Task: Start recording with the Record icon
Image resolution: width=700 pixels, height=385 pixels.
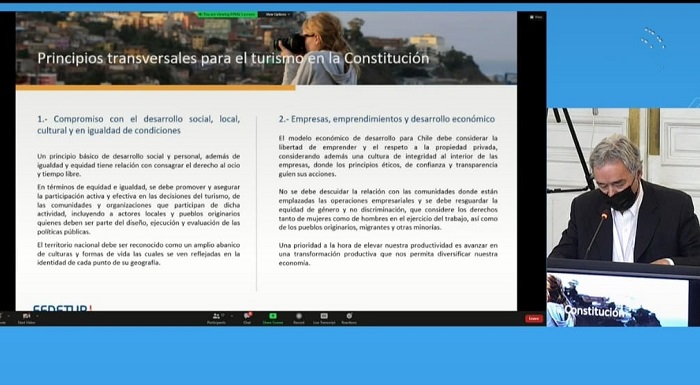Action: point(299,318)
